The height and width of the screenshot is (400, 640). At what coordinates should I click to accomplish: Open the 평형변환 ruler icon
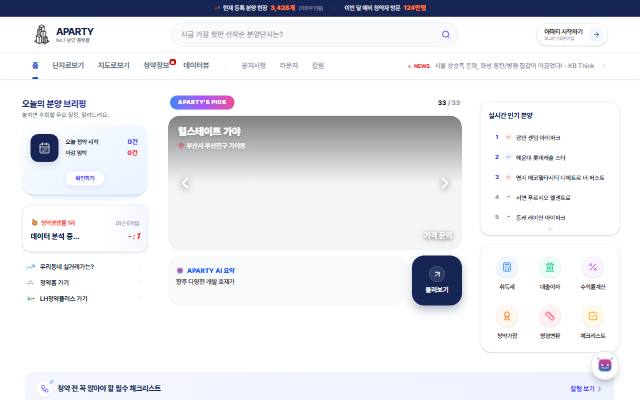pos(550,316)
